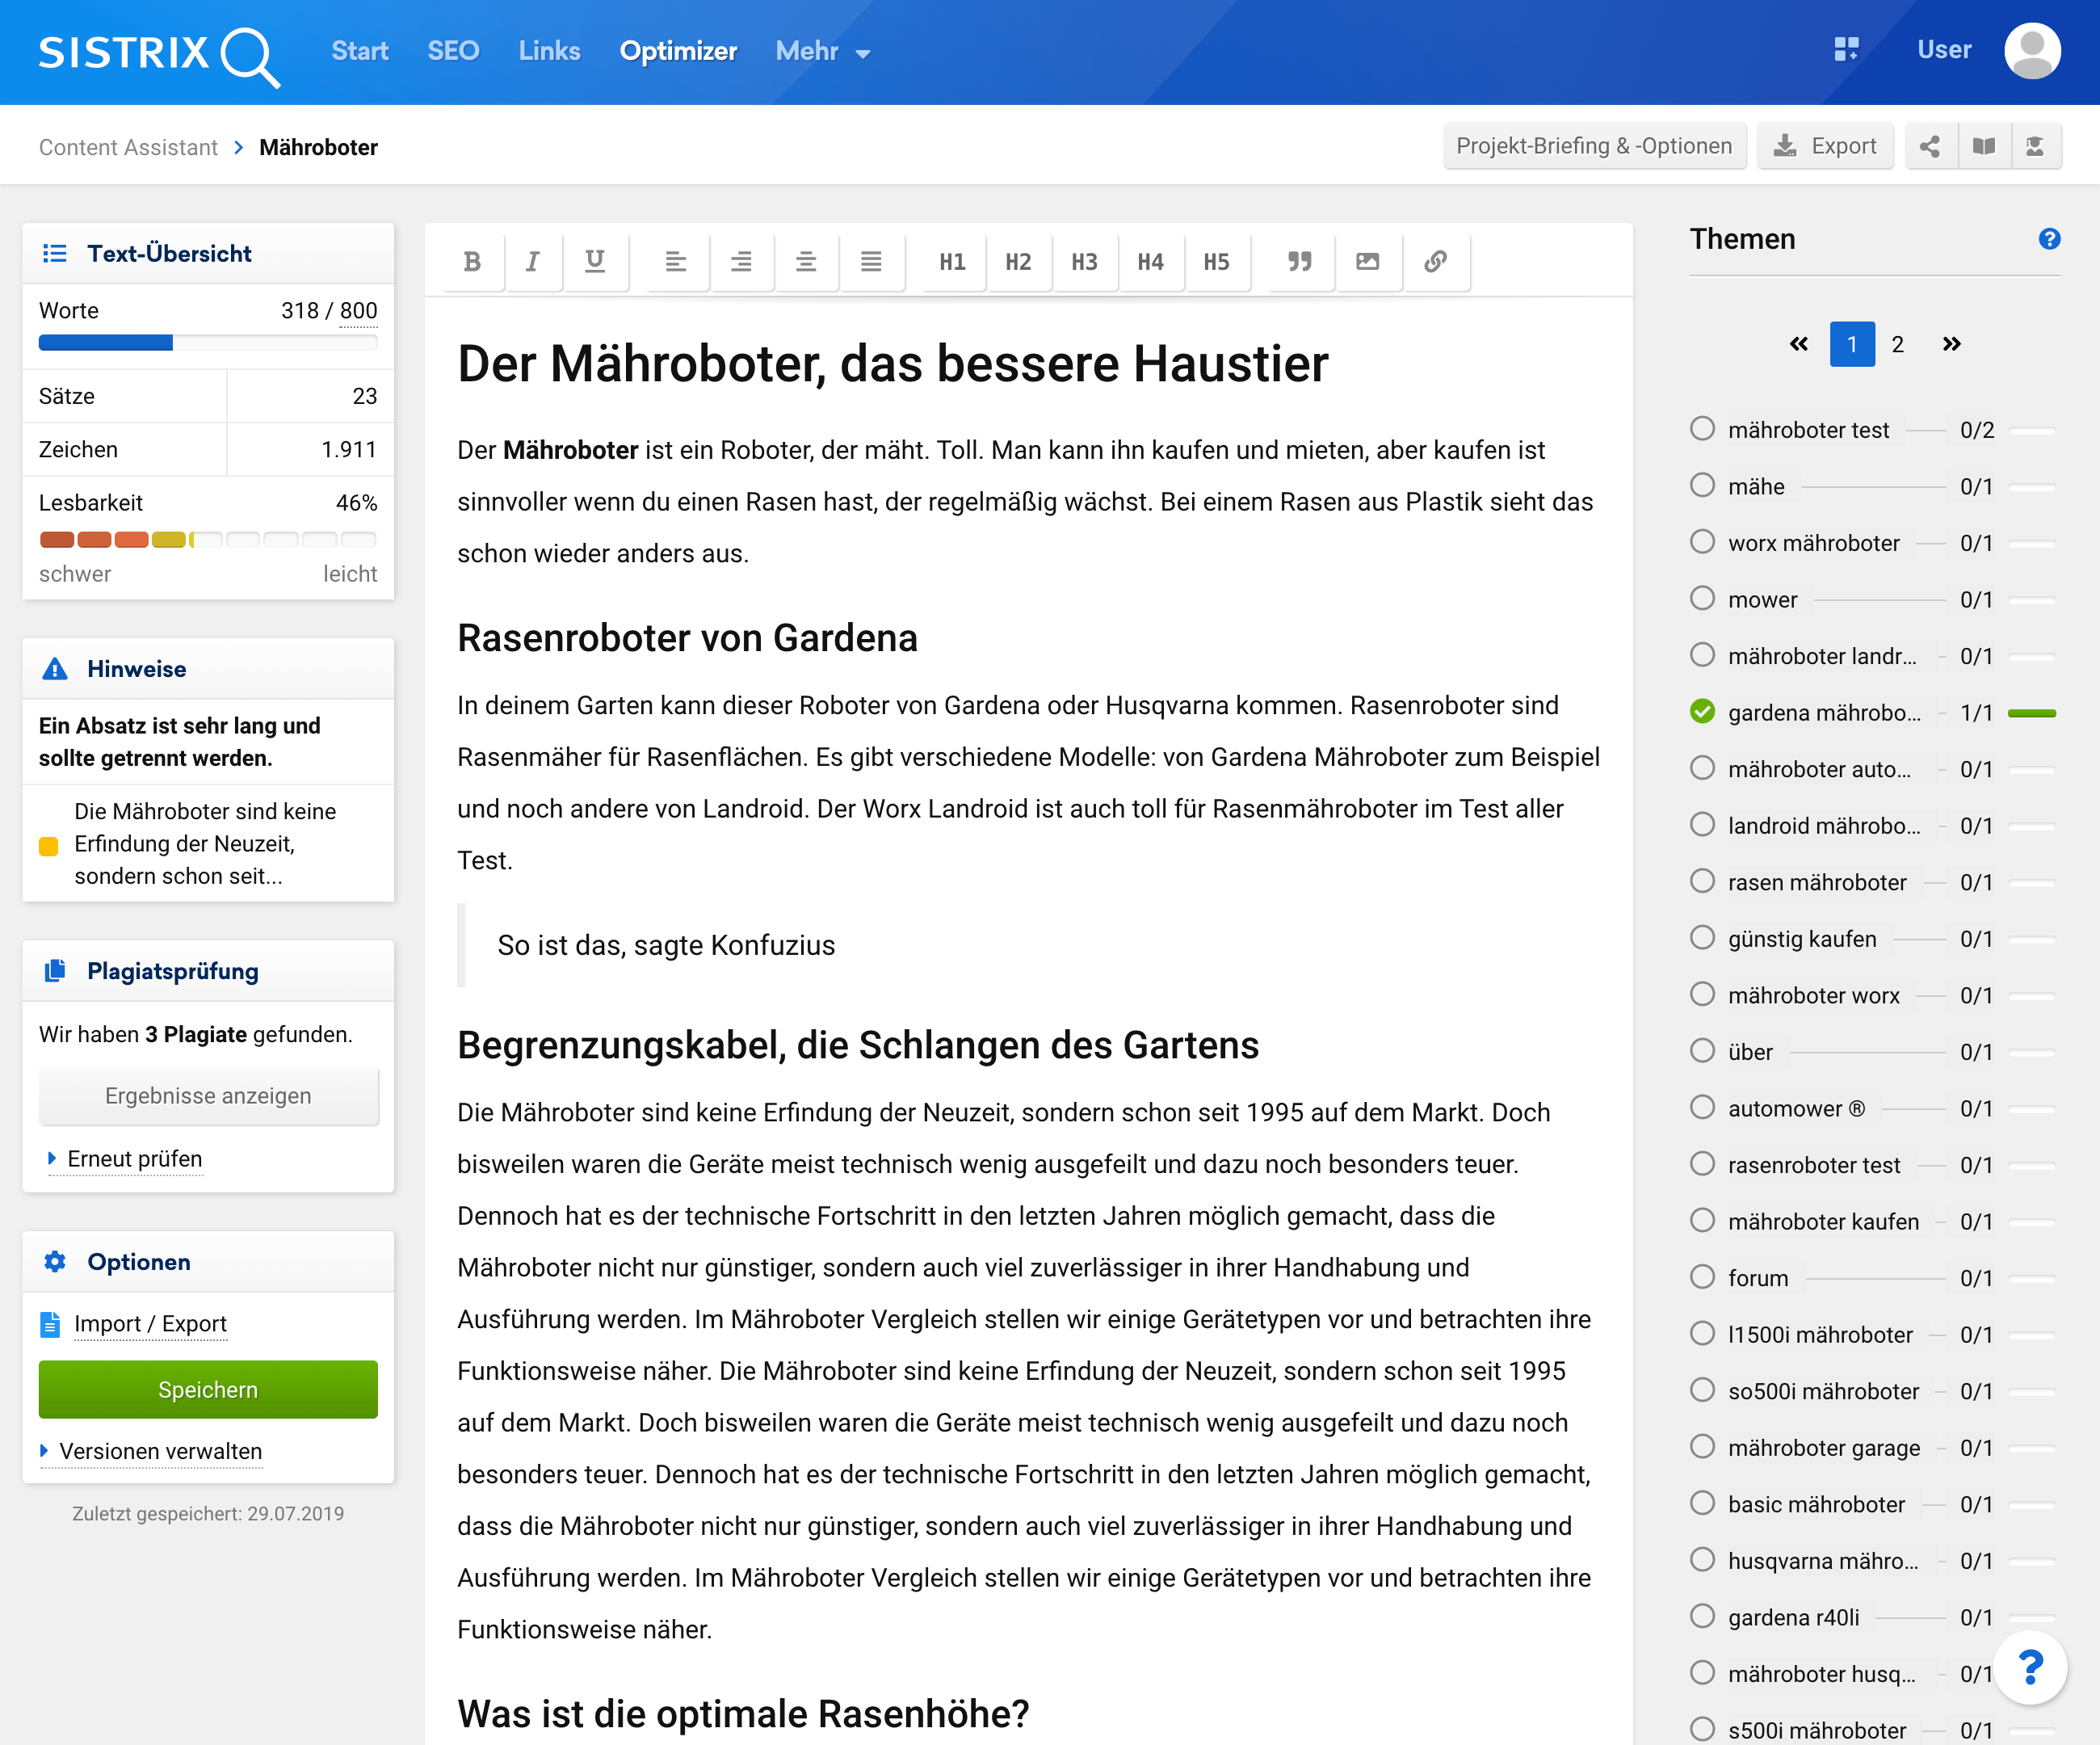Screen dimensions: 2100x1745
Task: Show plagiarism results with 'Ergebnisse anzeigen'
Action: pyautogui.click(x=208, y=1096)
